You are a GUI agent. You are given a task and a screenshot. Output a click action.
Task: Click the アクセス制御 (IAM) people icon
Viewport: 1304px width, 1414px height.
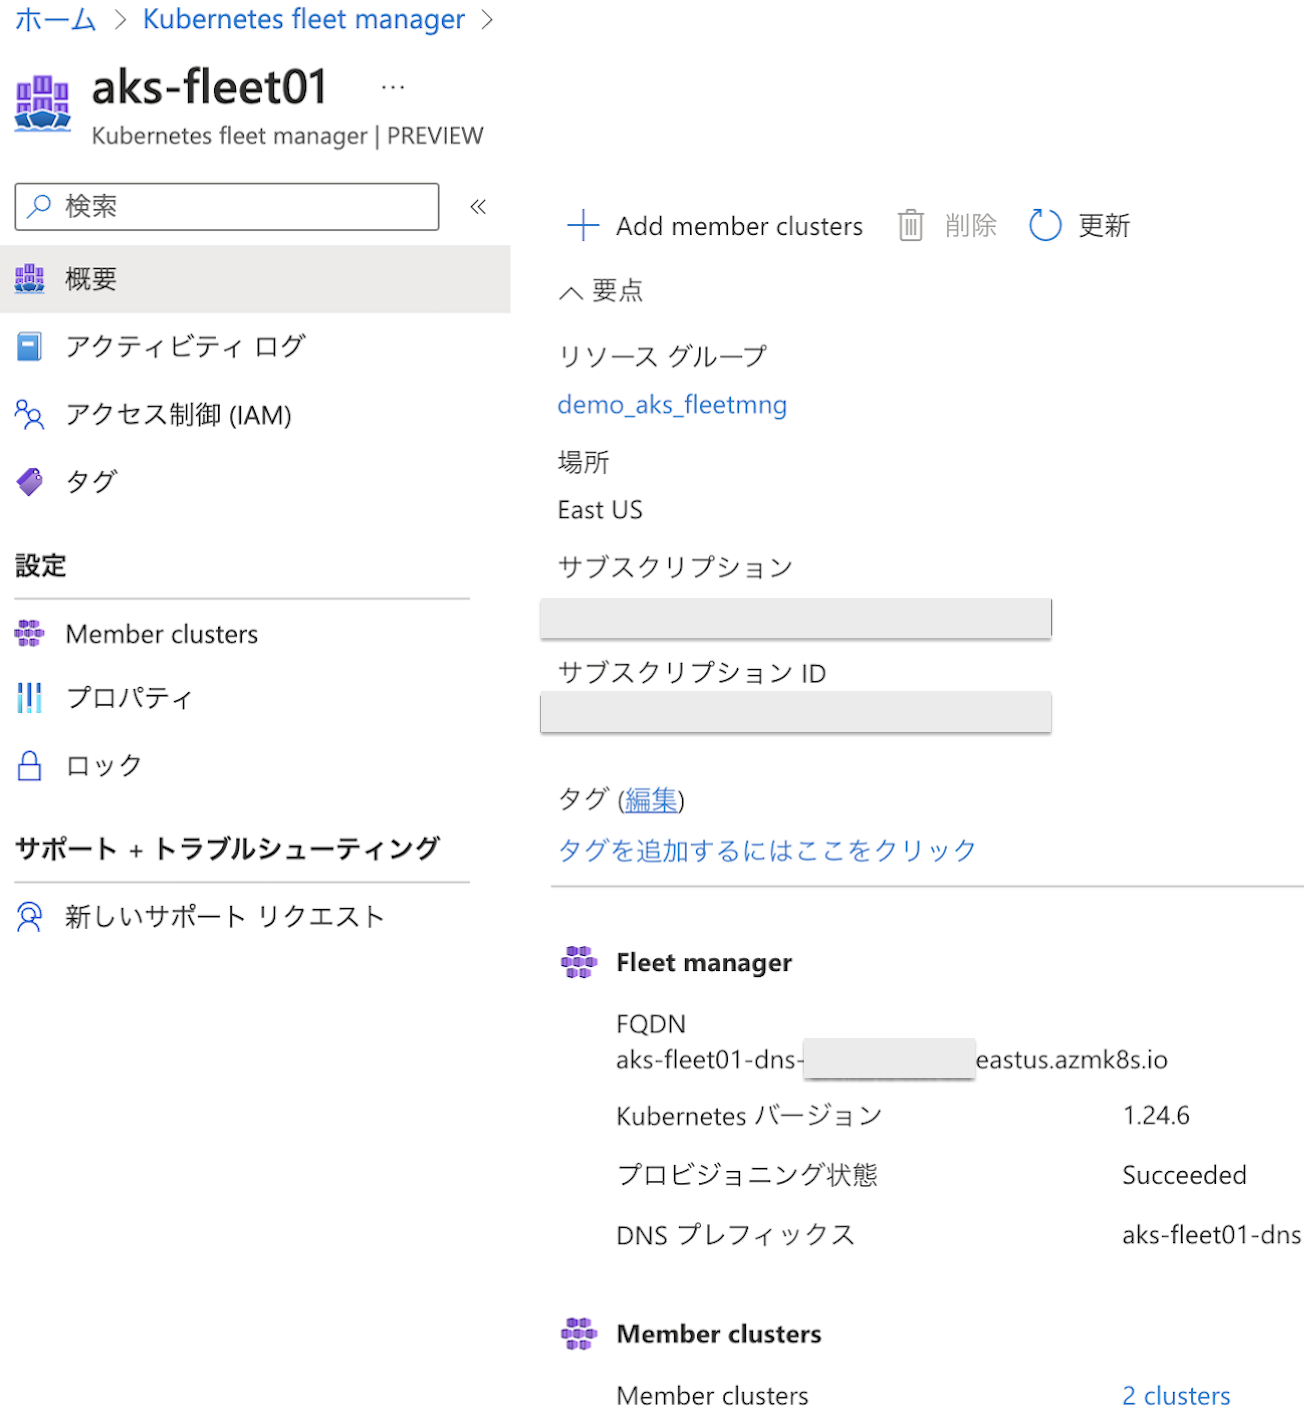point(30,414)
